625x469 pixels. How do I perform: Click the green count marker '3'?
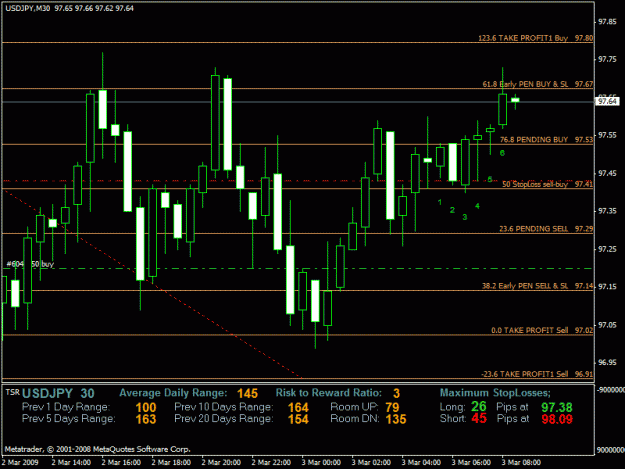464,217
